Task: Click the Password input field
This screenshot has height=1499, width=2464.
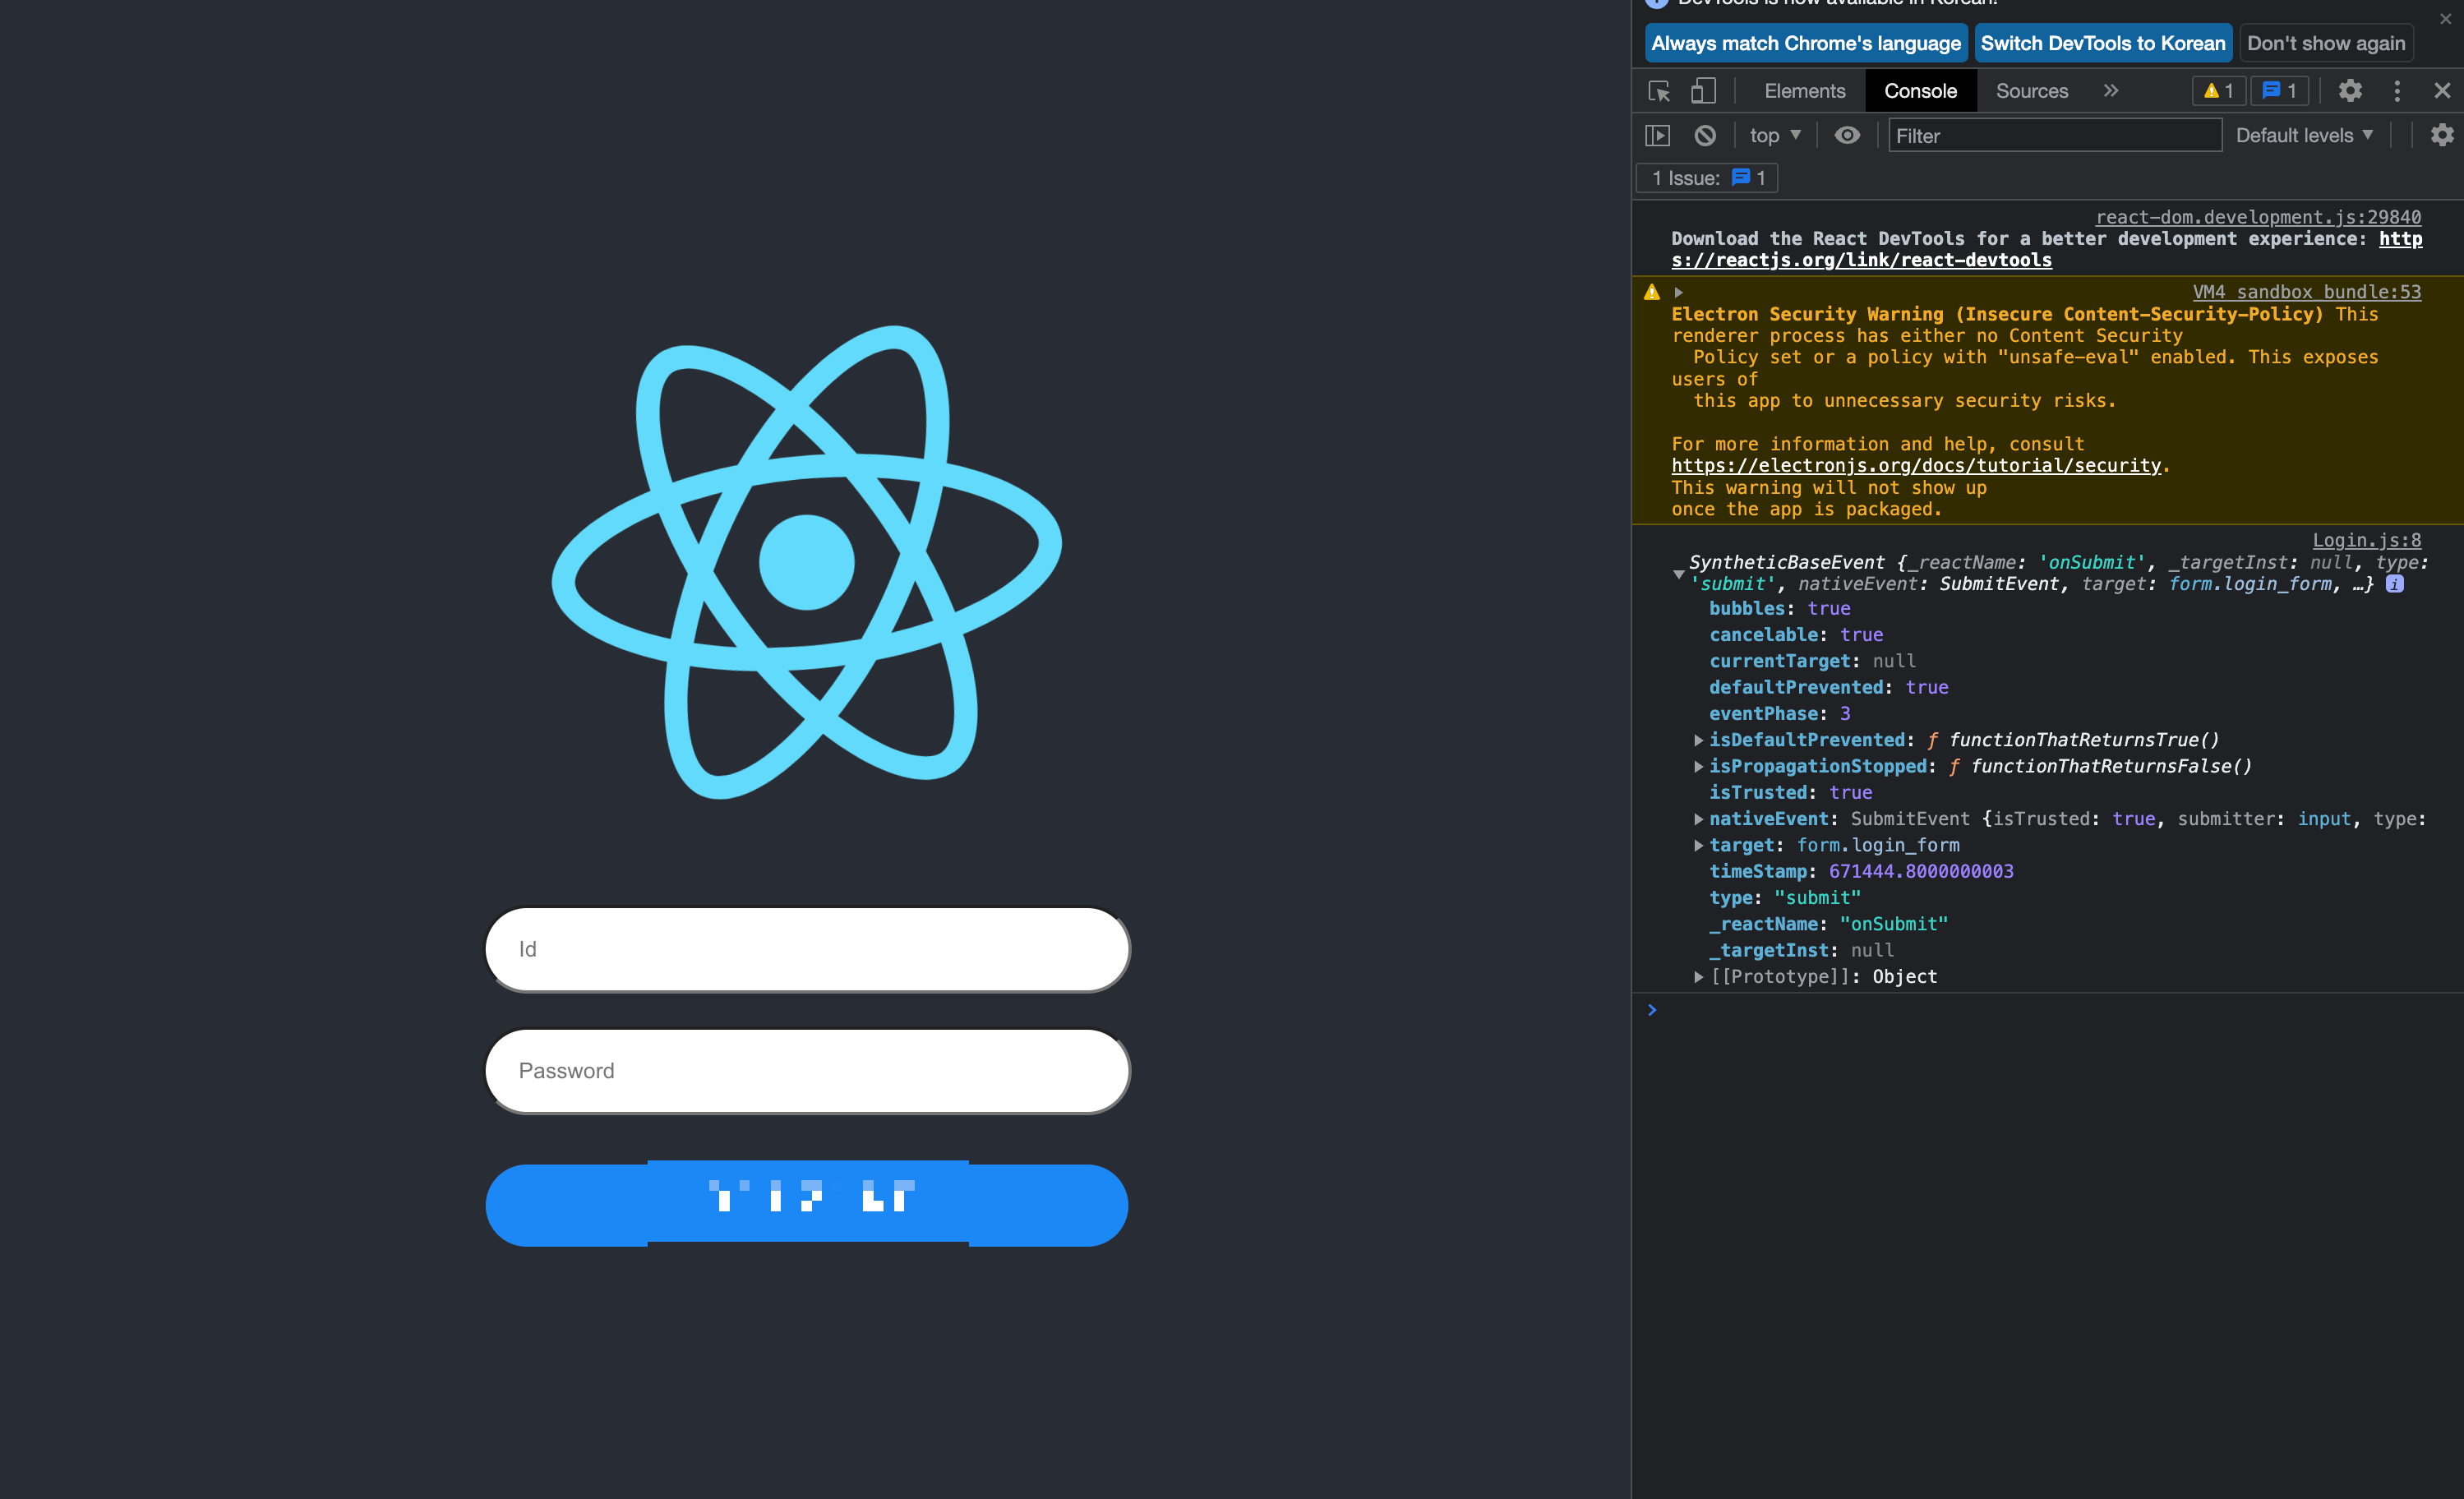Action: pyautogui.click(x=807, y=1071)
